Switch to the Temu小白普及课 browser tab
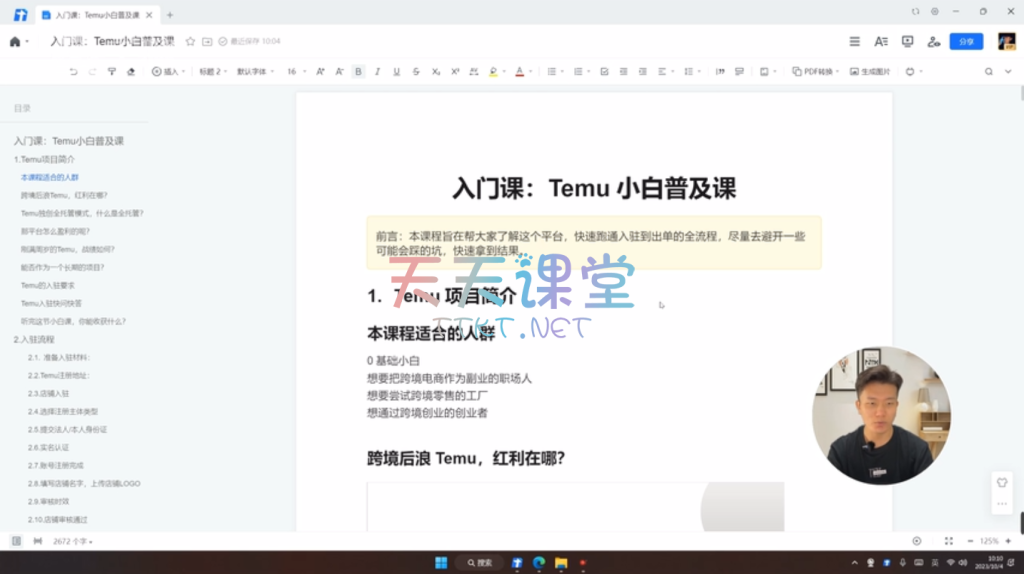 (x=95, y=14)
